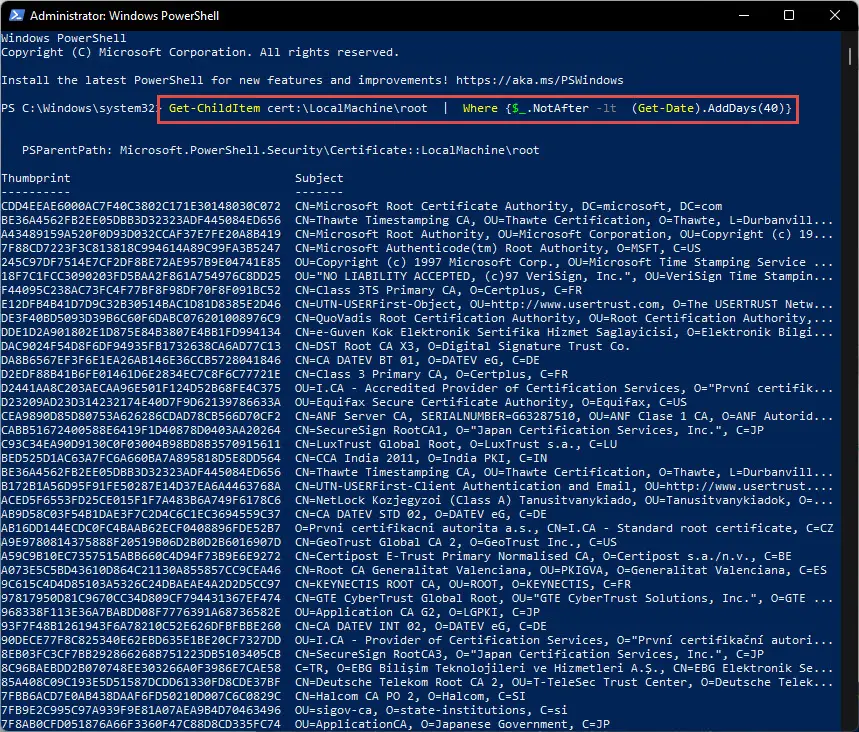This screenshot has width=859, height=732.
Task: Close the Administrator PowerShell window
Action: pos(834,15)
